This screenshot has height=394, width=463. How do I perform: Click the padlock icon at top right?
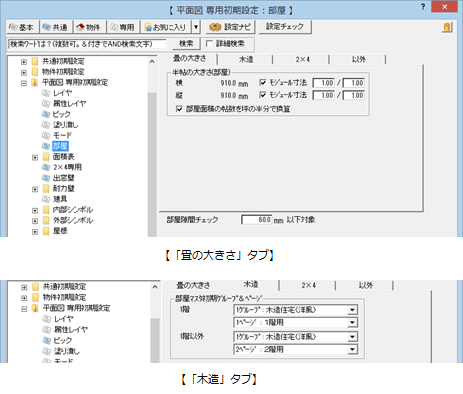pyautogui.click(x=447, y=27)
